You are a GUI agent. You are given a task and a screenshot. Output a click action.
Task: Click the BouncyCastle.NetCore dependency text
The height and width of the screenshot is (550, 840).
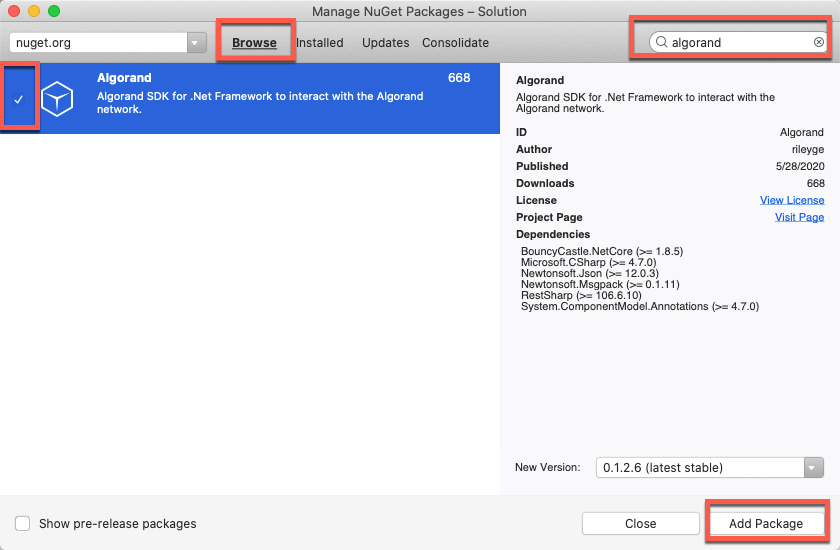point(602,251)
